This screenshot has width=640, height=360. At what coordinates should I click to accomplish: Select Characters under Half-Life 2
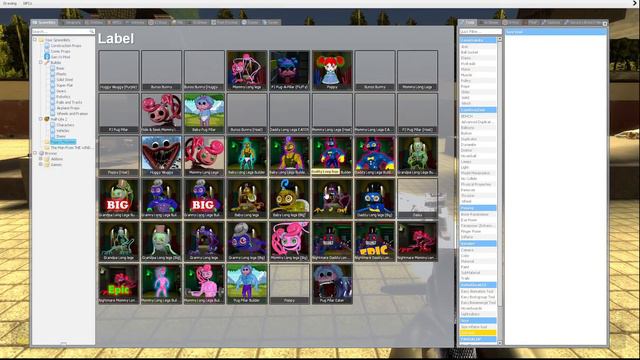(65, 125)
